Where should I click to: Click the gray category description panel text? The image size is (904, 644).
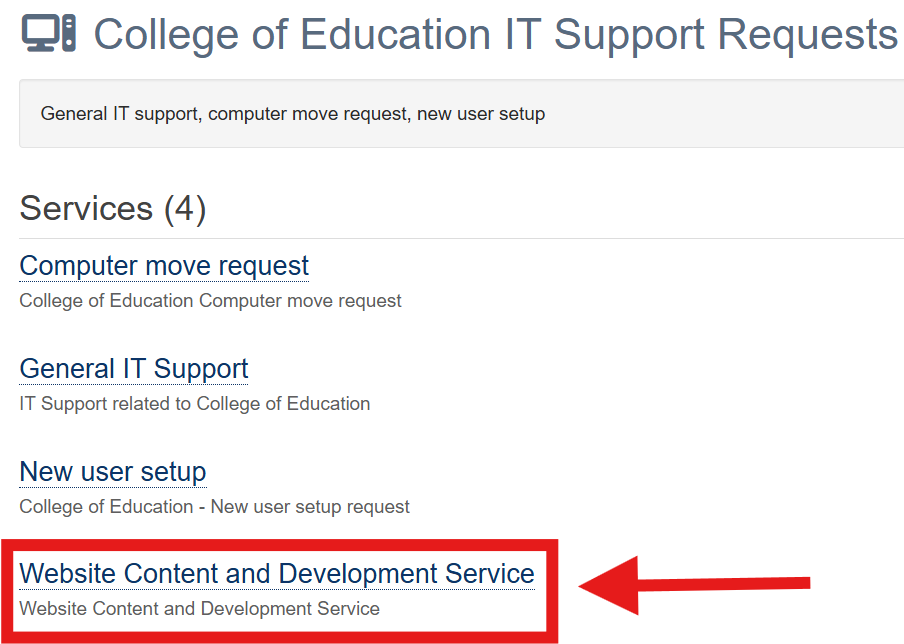(x=292, y=114)
